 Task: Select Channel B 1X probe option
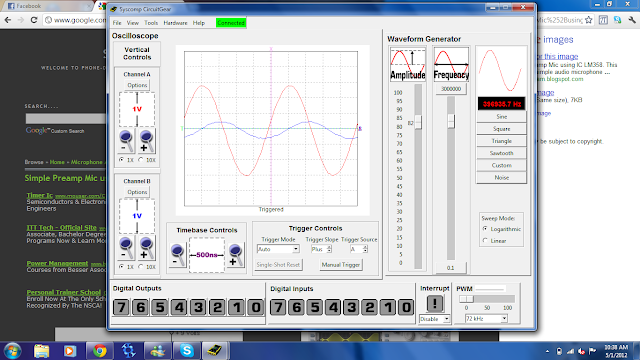122,267
